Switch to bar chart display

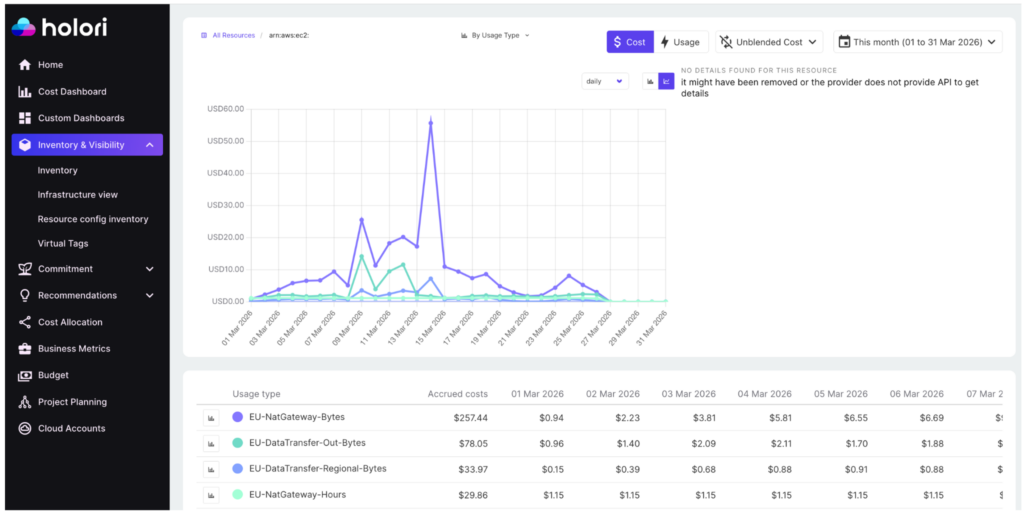[x=650, y=81]
